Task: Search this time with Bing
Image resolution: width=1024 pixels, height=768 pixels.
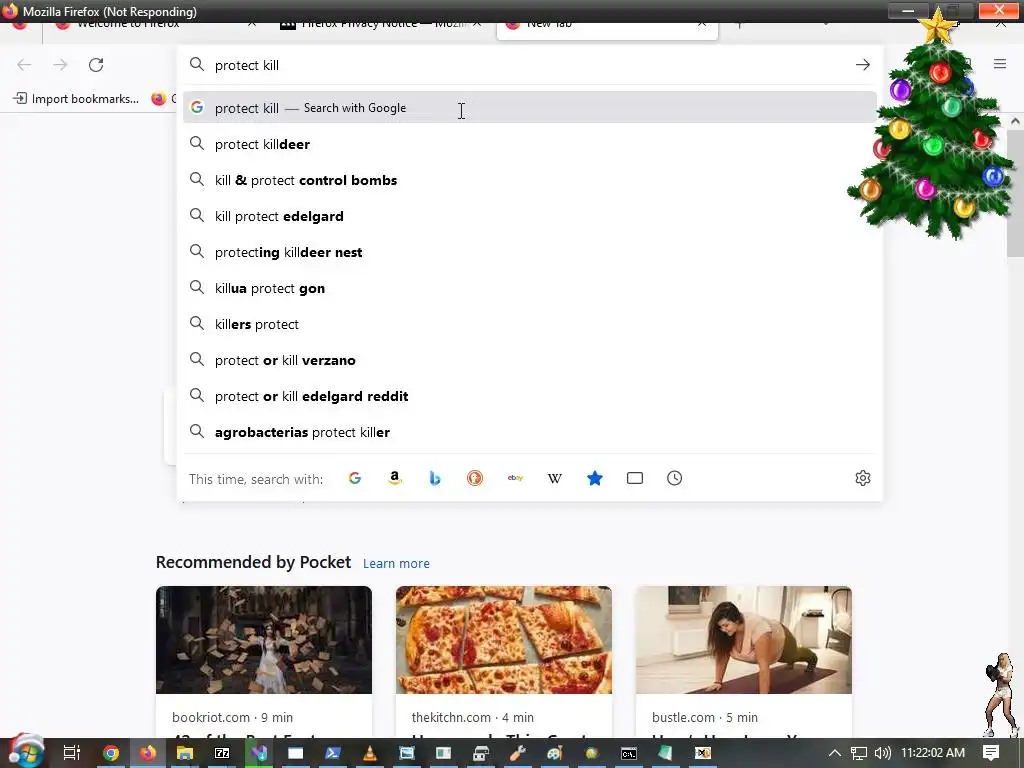Action: pos(434,478)
